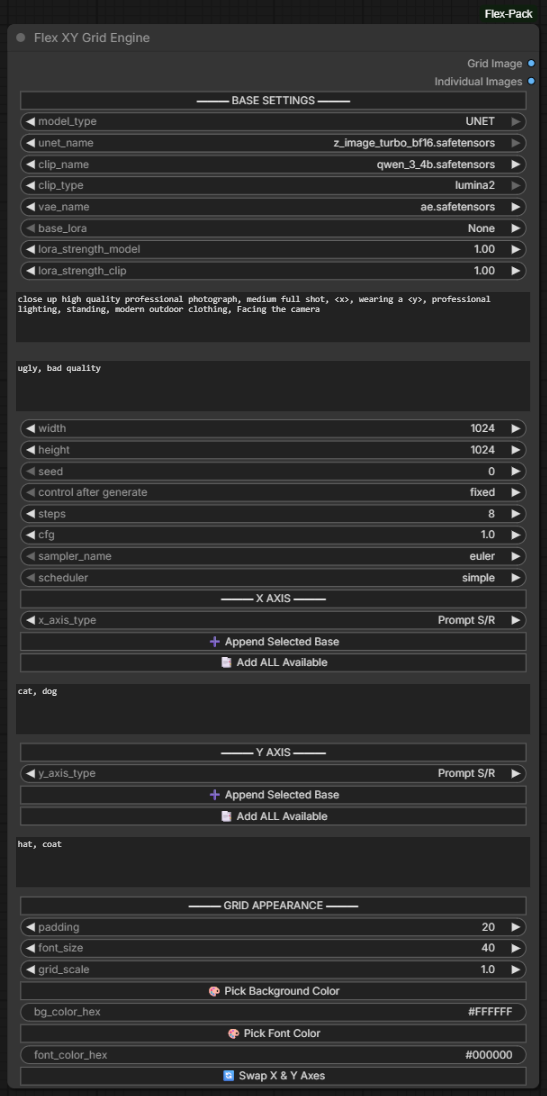Select next unet_name with right arrow

pos(516,143)
